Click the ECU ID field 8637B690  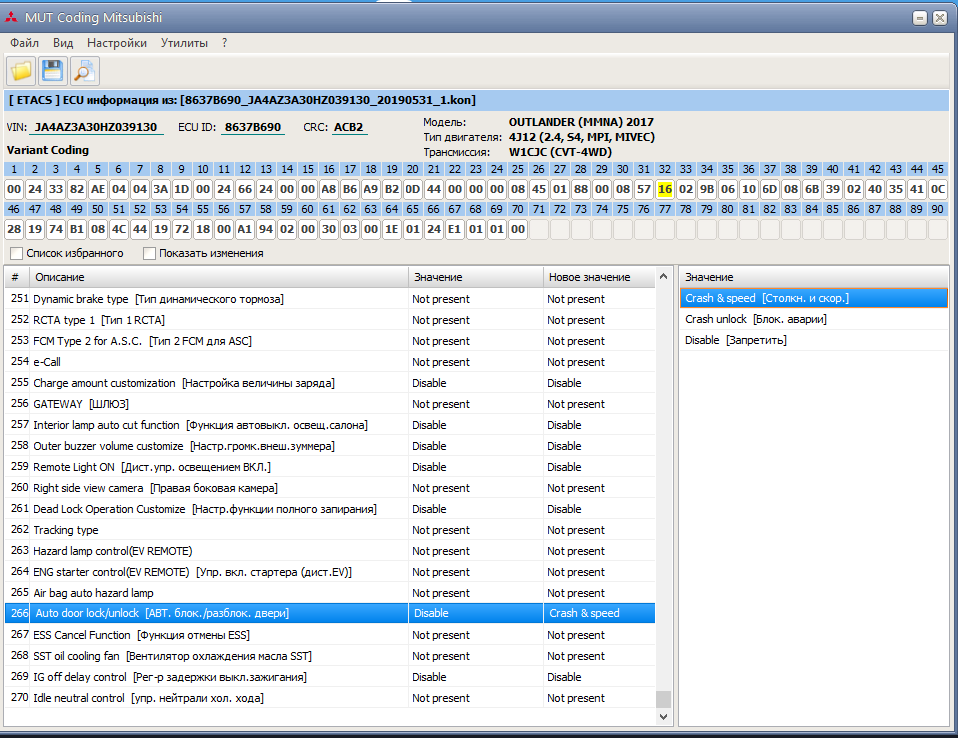pos(253,127)
